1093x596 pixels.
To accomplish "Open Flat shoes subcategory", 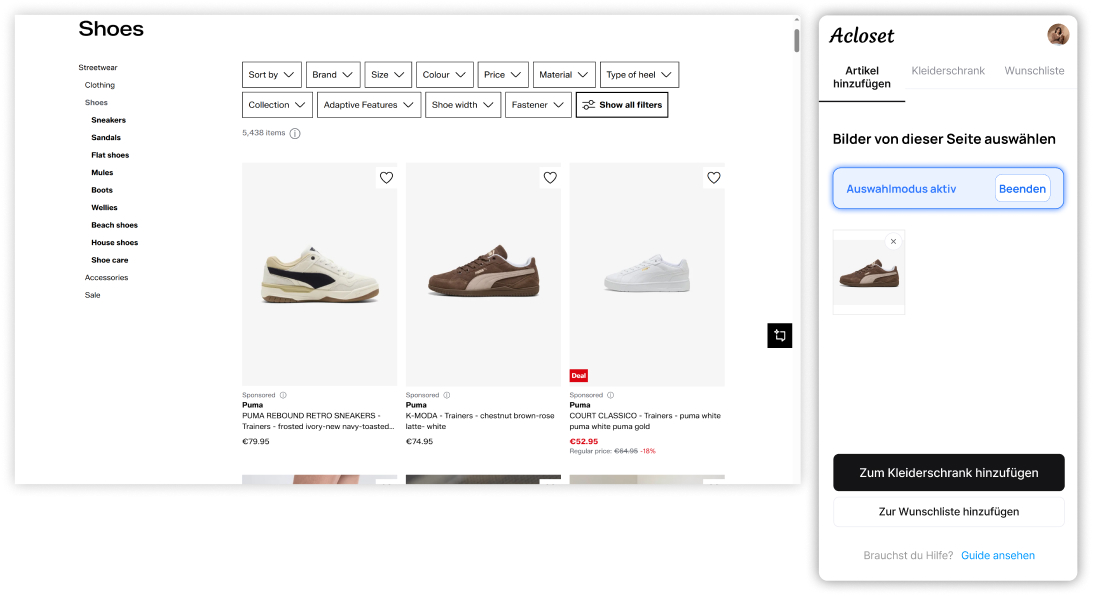I will pyautogui.click(x=110, y=155).
